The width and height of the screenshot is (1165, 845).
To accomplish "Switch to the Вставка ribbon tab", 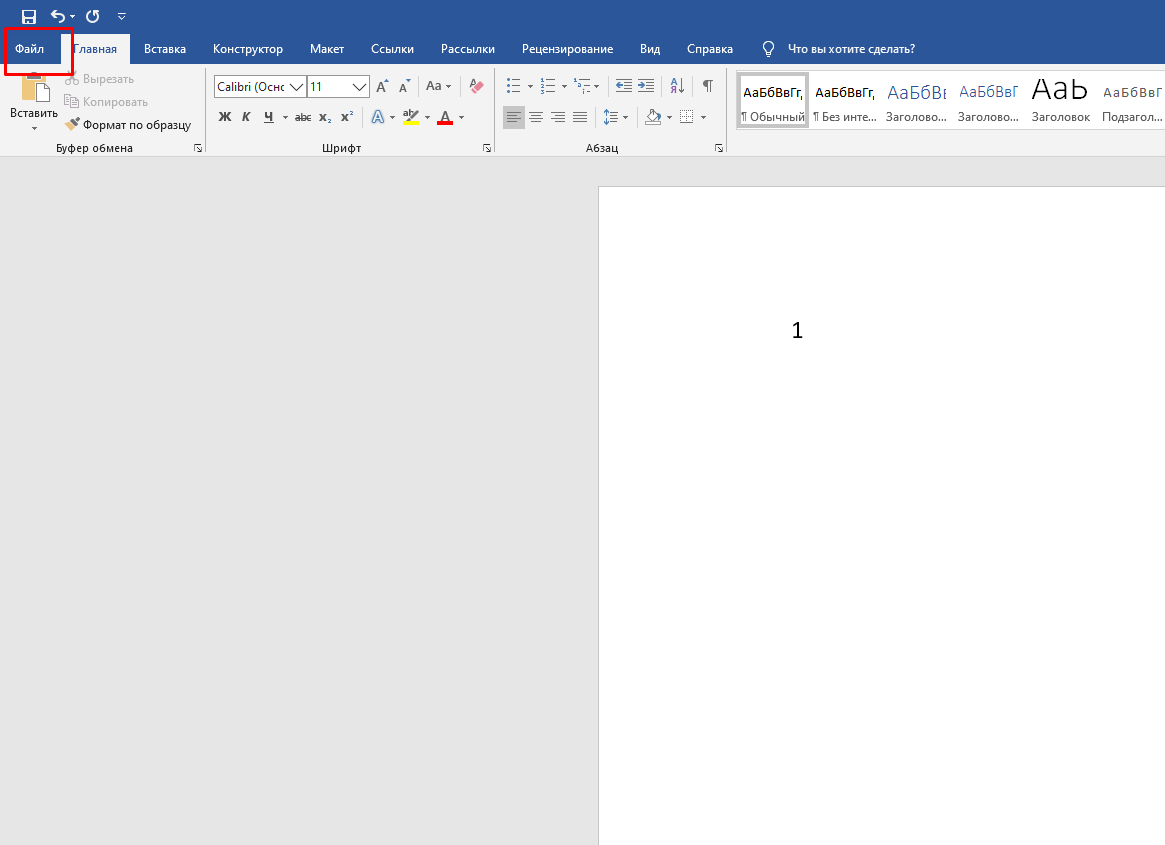I will pyautogui.click(x=165, y=49).
